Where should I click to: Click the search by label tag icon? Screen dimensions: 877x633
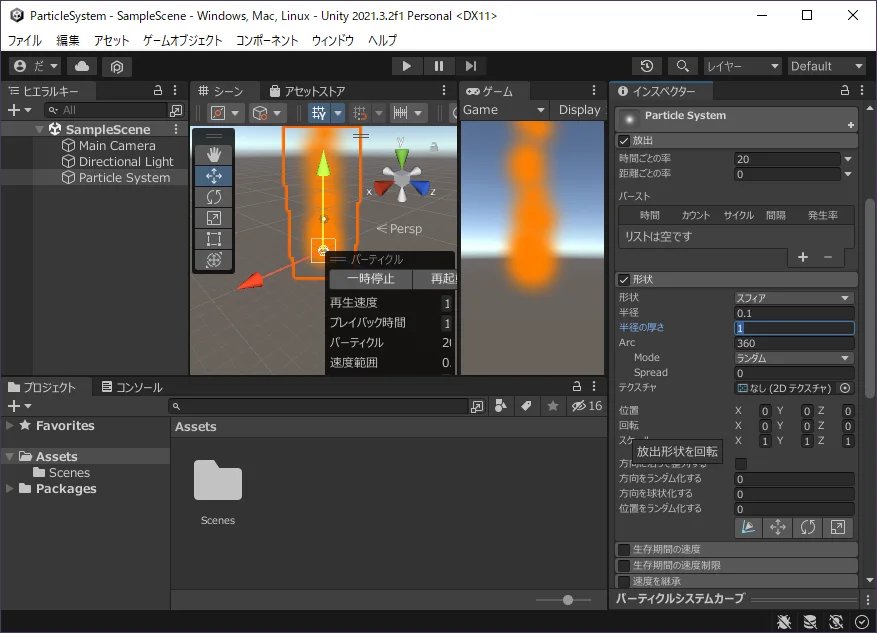tap(526, 406)
